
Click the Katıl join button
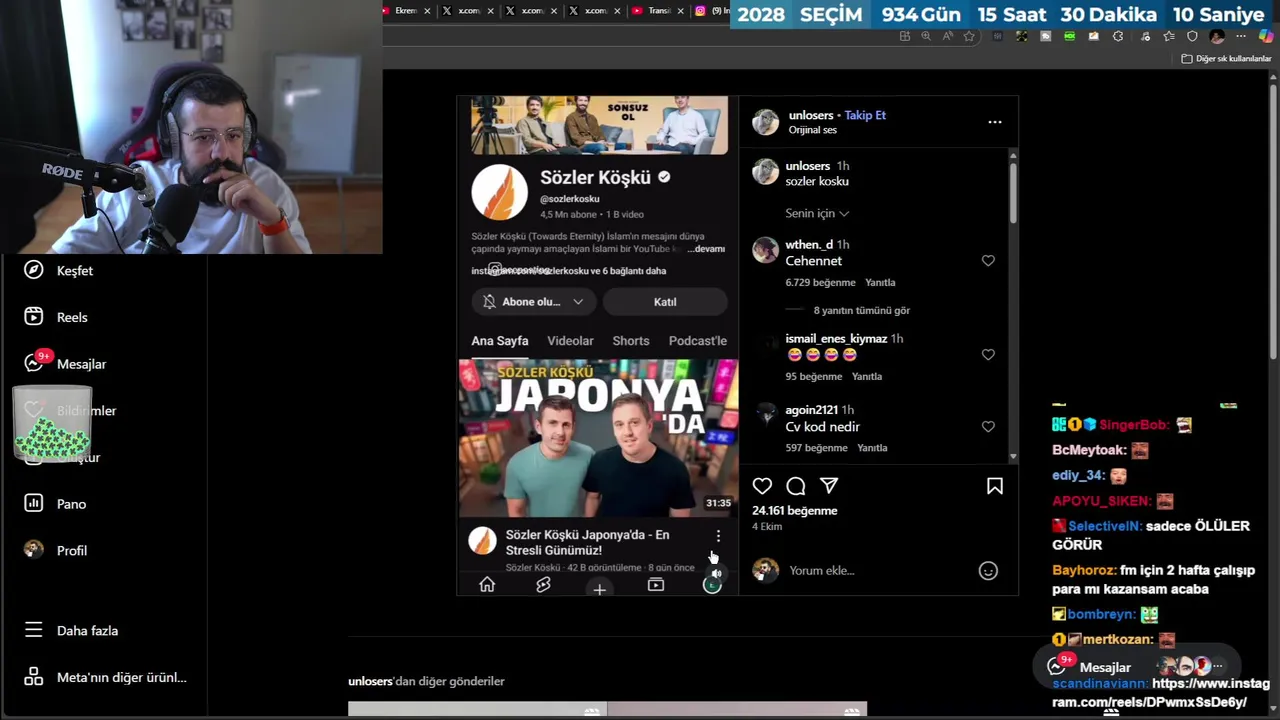[665, 302]
